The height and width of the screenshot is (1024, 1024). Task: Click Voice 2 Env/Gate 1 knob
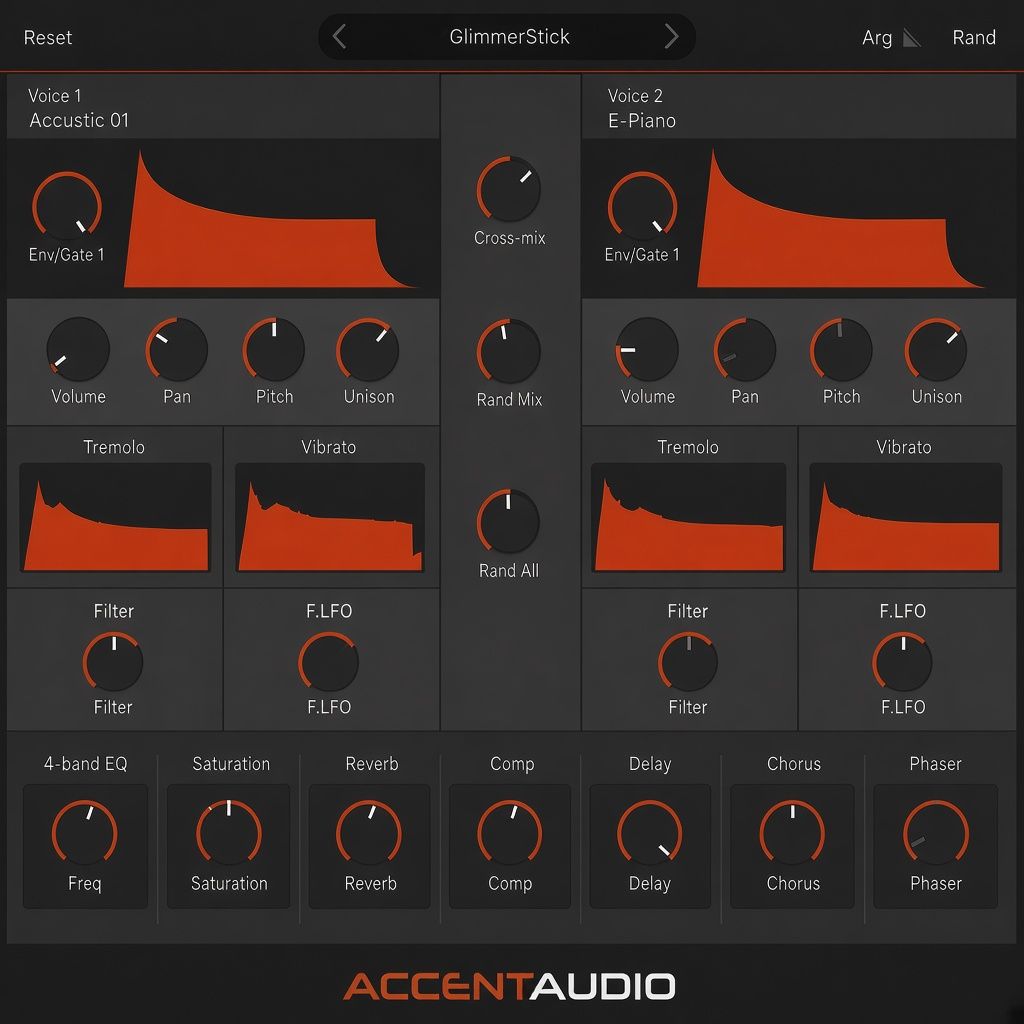[x=642, y=206]
